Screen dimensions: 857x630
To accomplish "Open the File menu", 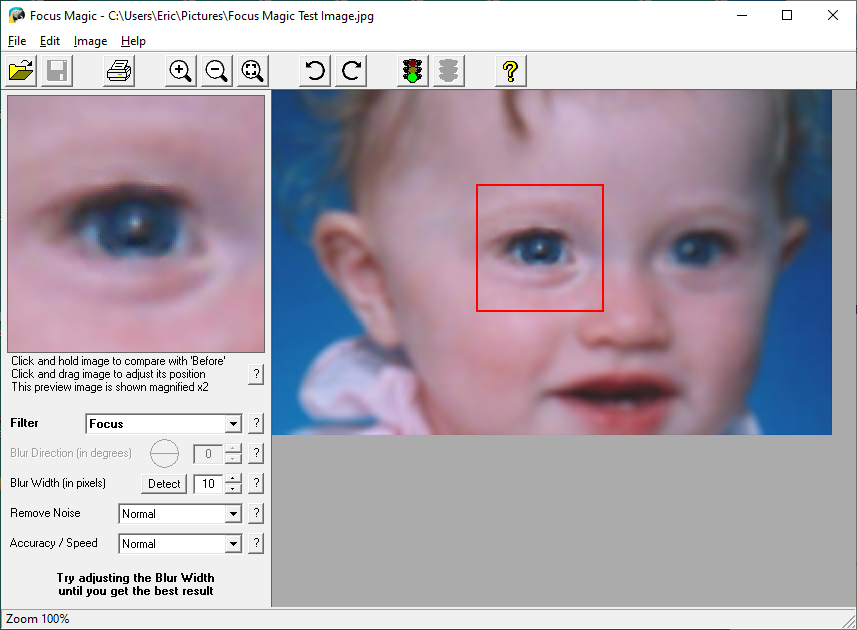I will tap(16, 41).
